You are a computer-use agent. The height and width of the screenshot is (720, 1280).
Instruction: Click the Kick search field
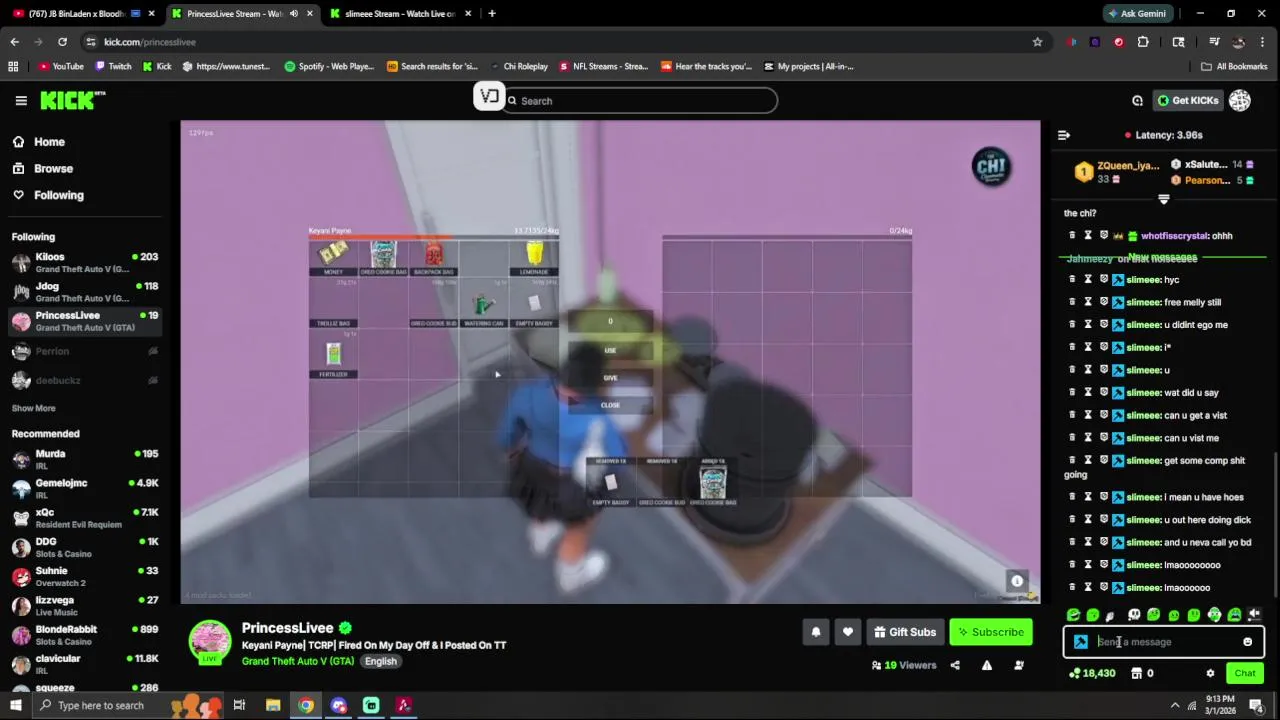[x=640, y=100]
